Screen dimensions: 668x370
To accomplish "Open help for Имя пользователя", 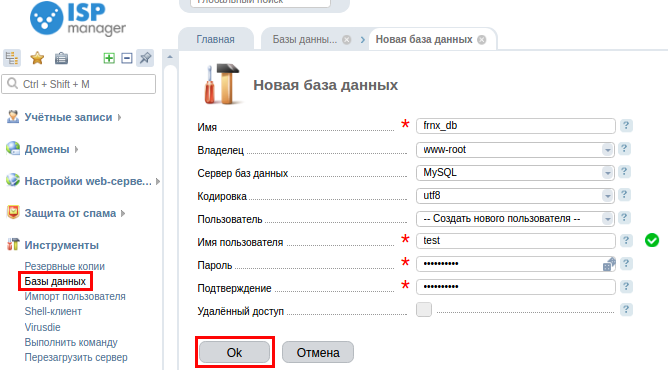I will click(626, 241).
